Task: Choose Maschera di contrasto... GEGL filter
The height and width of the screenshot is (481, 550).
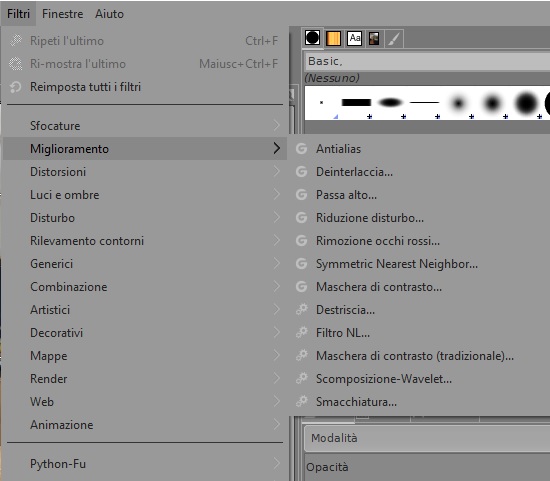Action: (420, 287)
